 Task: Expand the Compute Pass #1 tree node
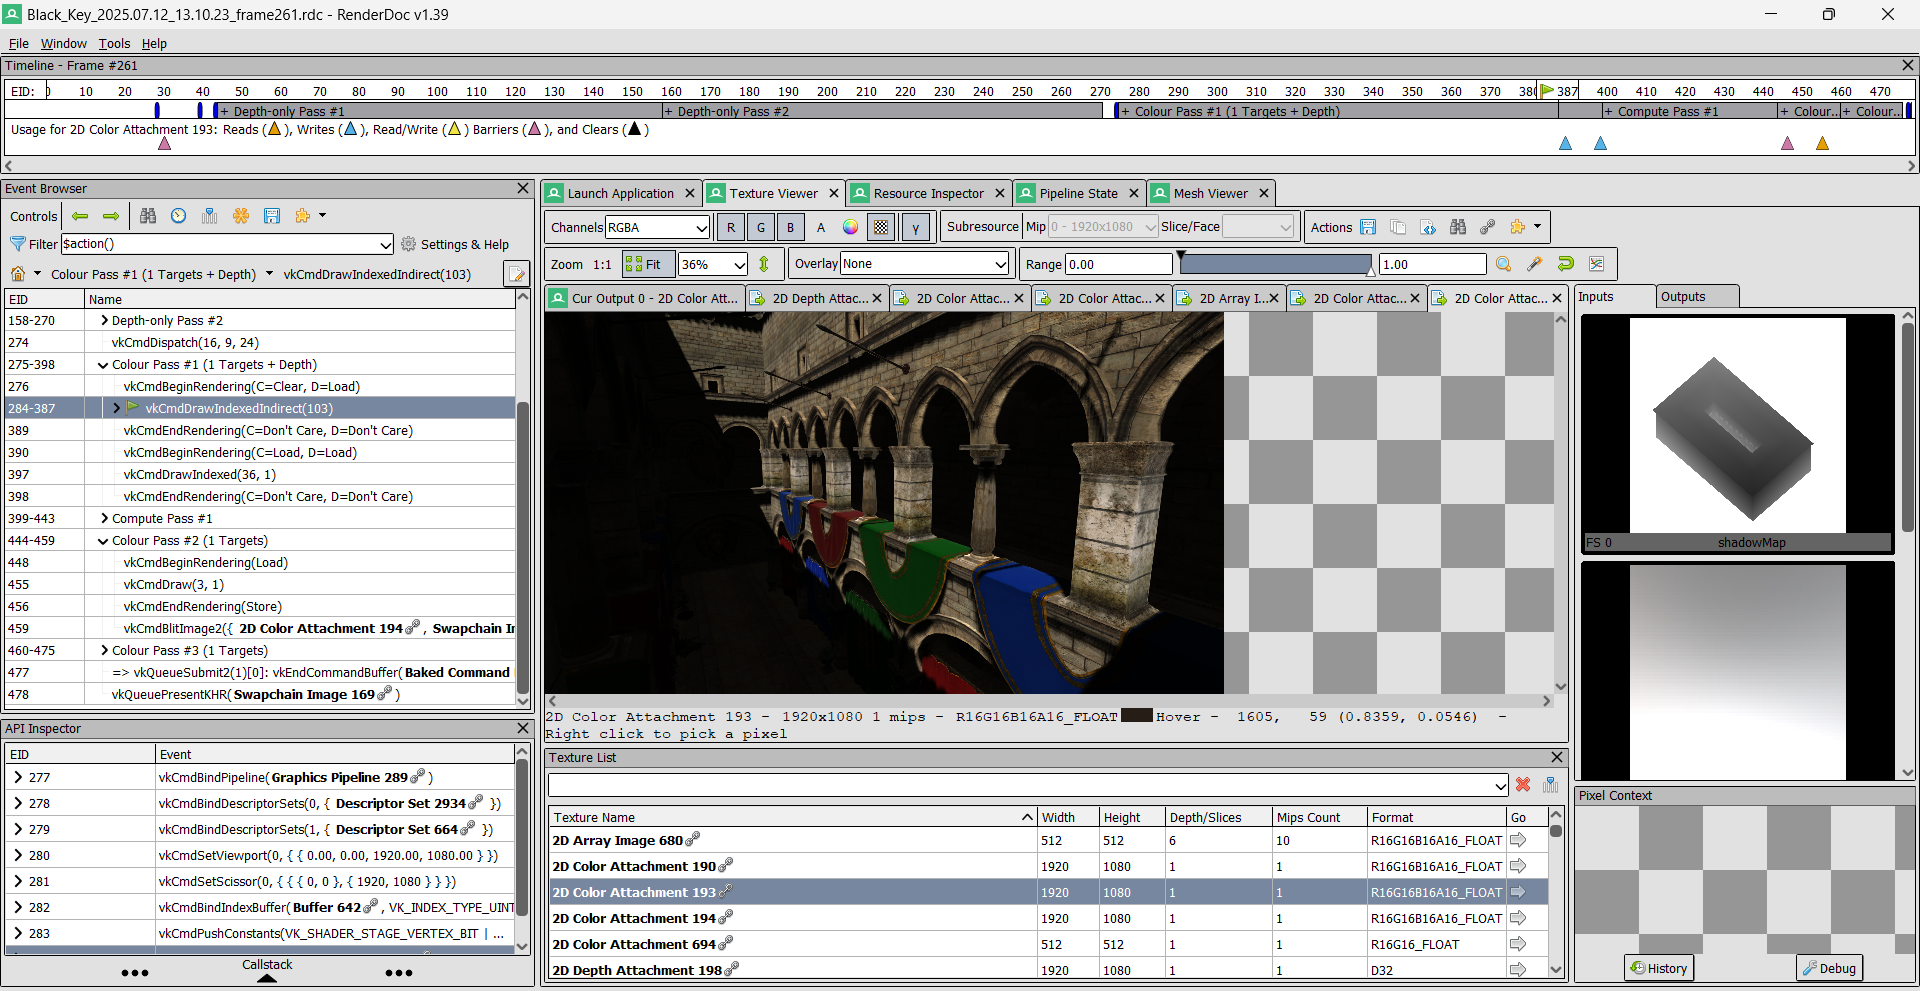tap(105, 519)
